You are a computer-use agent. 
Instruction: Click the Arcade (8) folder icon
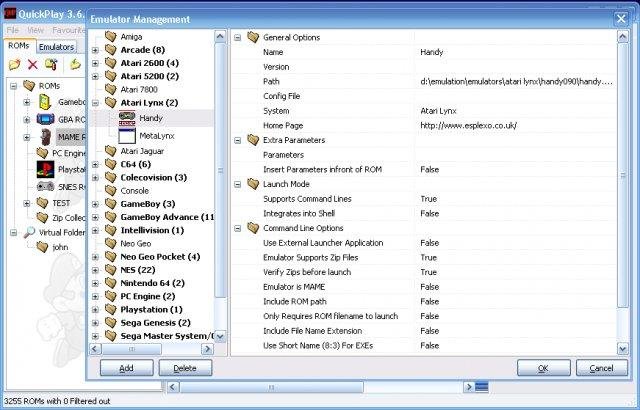[111, 50]
